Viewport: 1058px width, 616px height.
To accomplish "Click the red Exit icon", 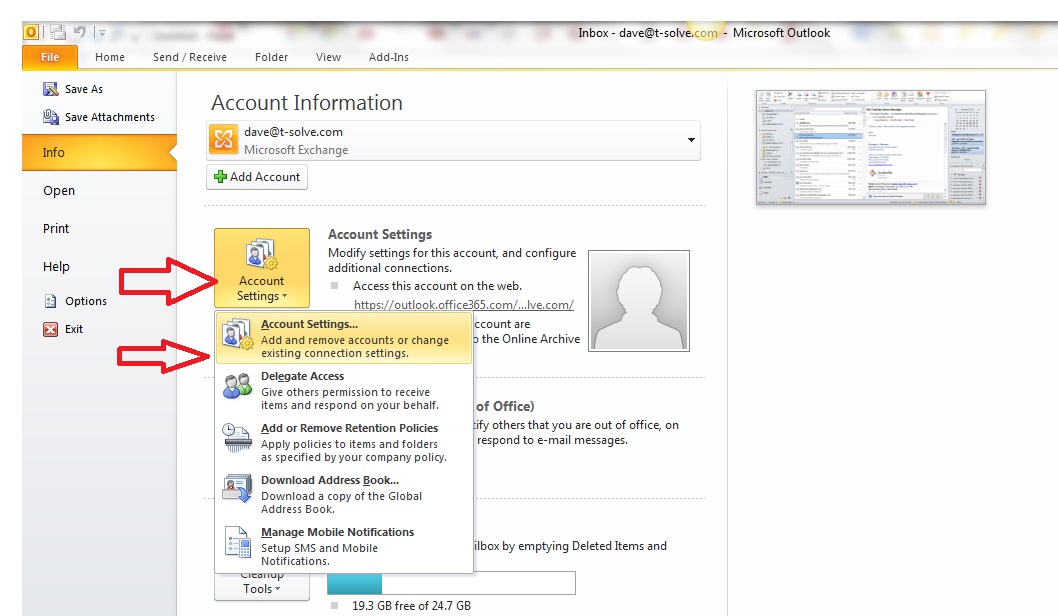I will (50, 329).
